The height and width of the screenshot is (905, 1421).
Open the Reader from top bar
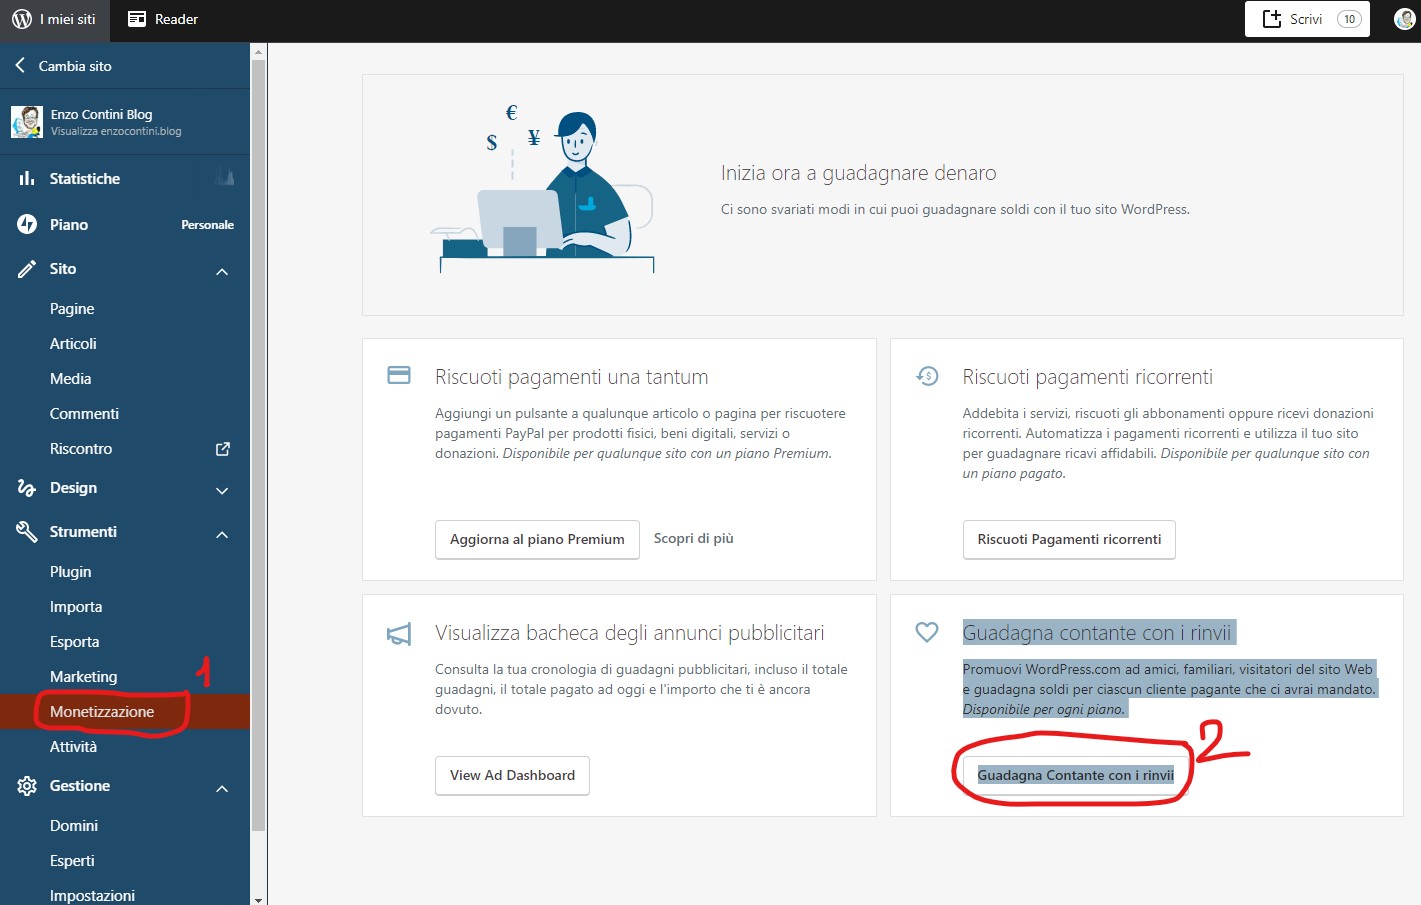click(163, 19)
